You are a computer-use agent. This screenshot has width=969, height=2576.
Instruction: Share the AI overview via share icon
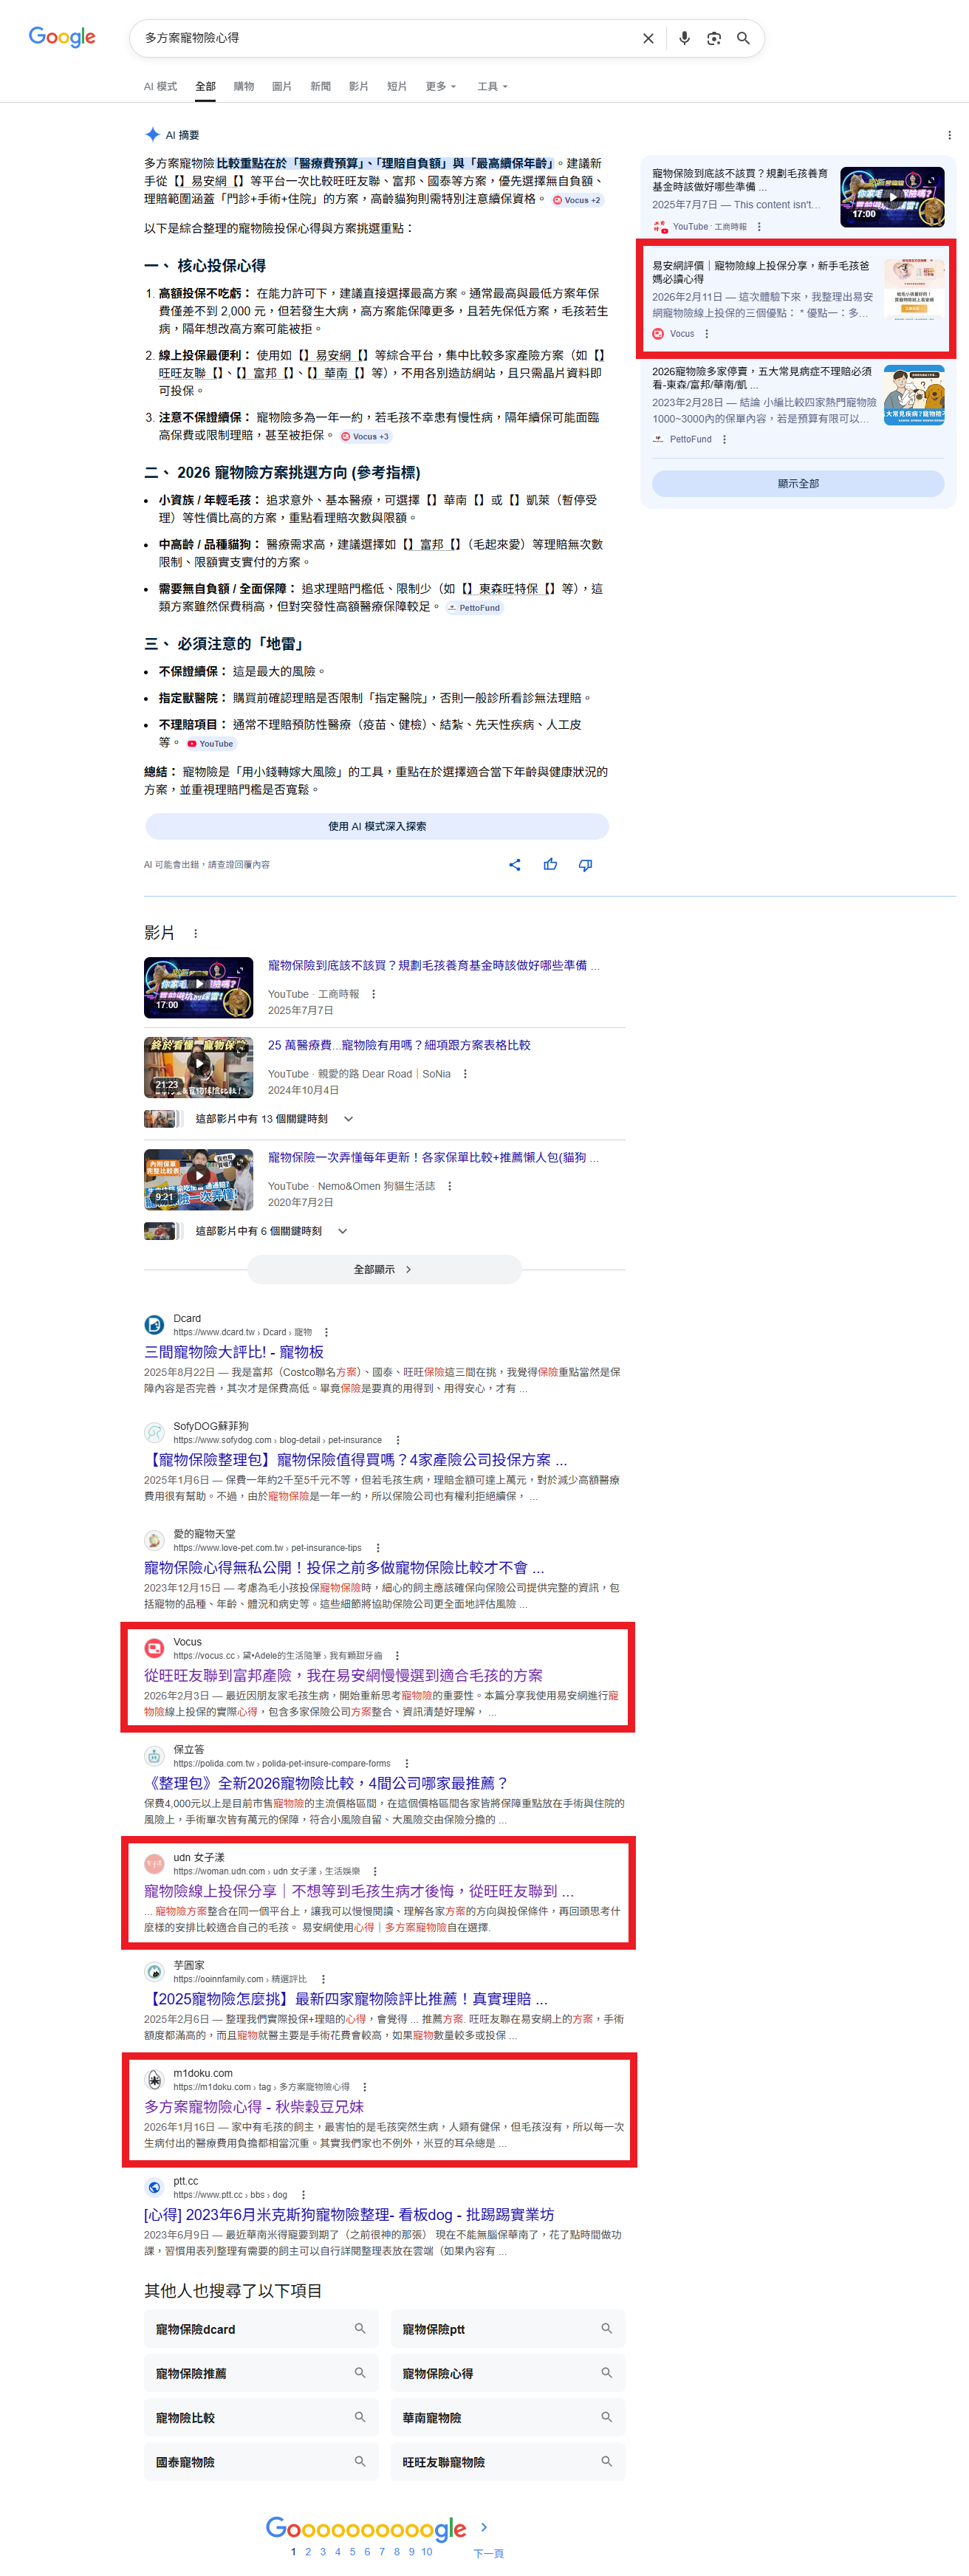(x=514, y=865)
